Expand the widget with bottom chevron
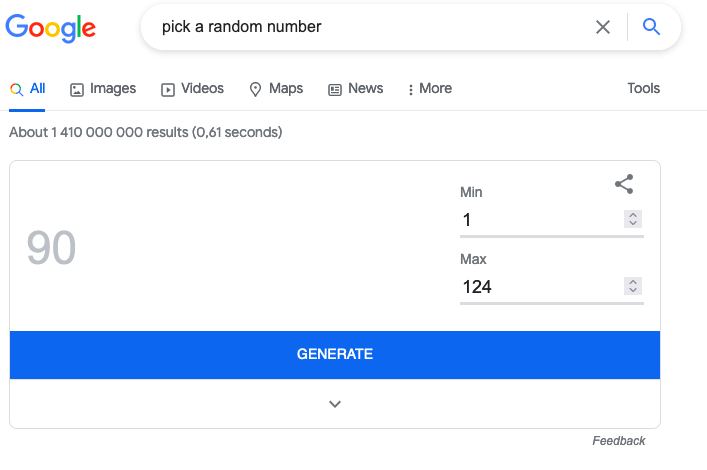The width and height of the screenshot is (707, 470). [x=335, y=404]
